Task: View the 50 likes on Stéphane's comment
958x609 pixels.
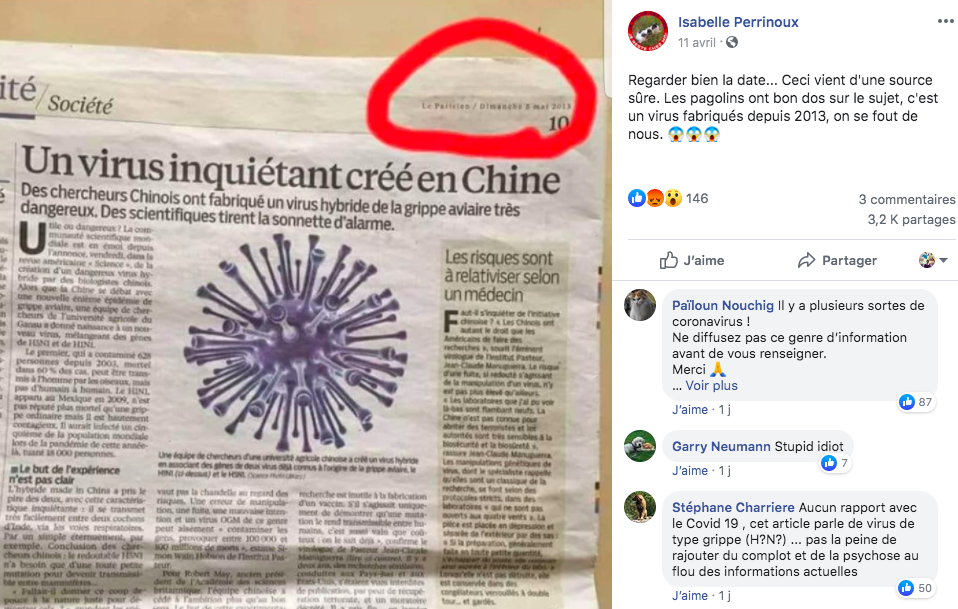Action: (x=916, y=588)
